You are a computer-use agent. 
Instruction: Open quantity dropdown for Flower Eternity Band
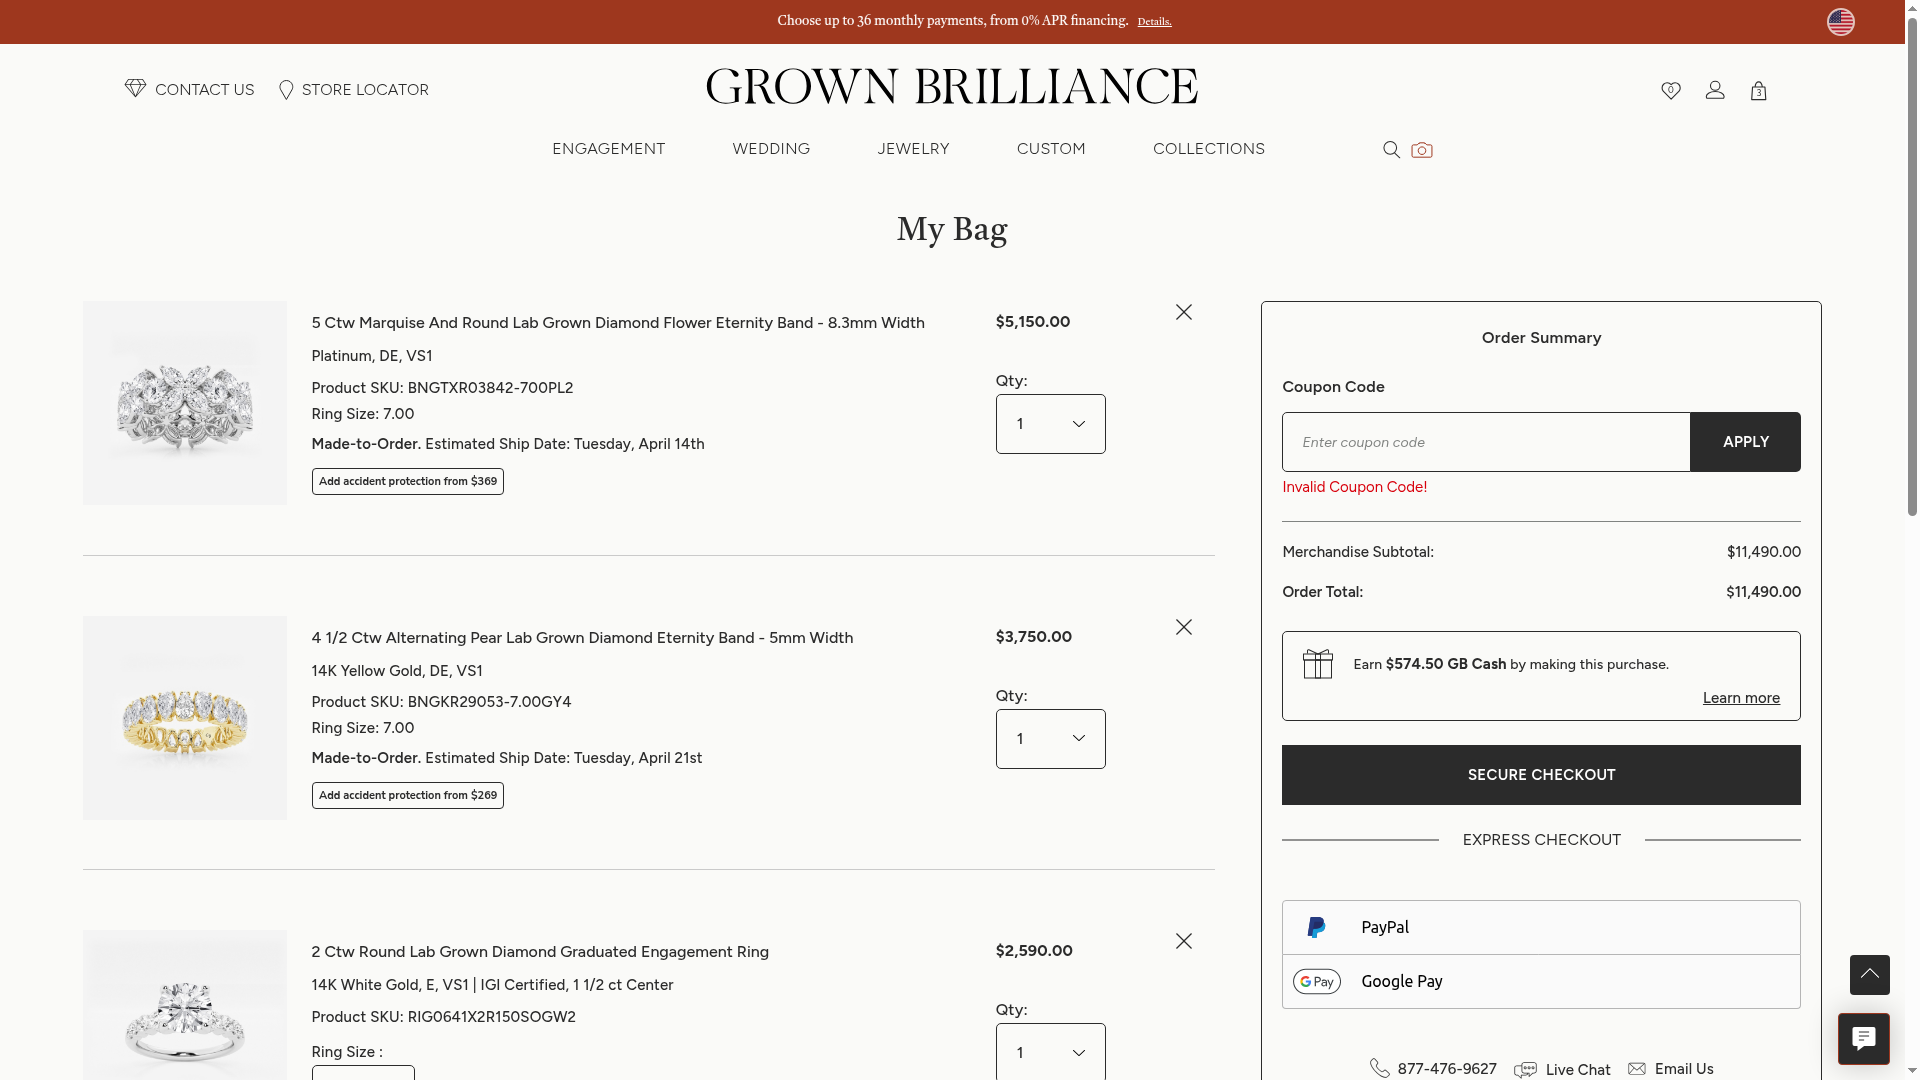[1050, 424]
